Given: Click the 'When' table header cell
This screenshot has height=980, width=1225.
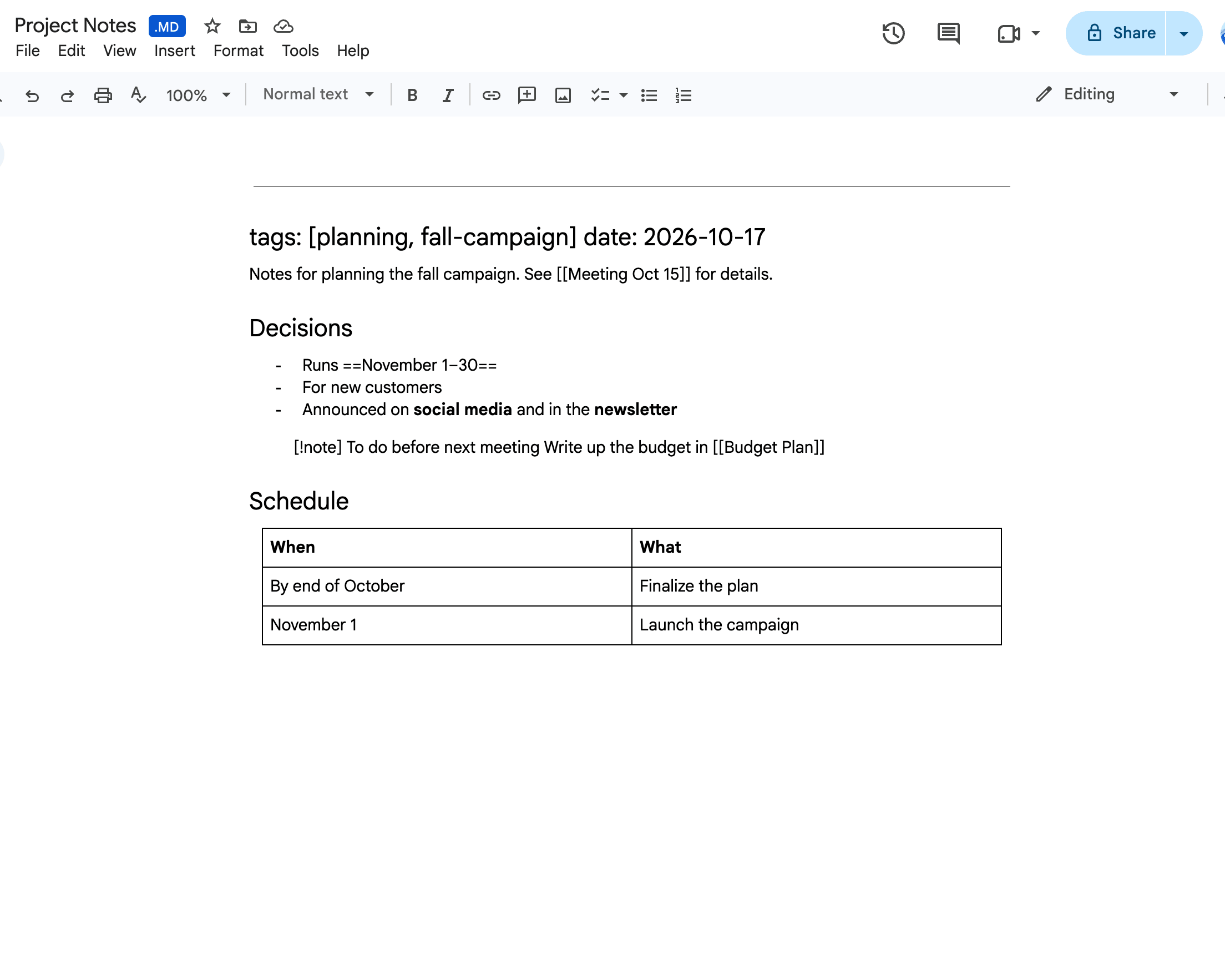Looking at the screenshot, I should click(447, 547).
